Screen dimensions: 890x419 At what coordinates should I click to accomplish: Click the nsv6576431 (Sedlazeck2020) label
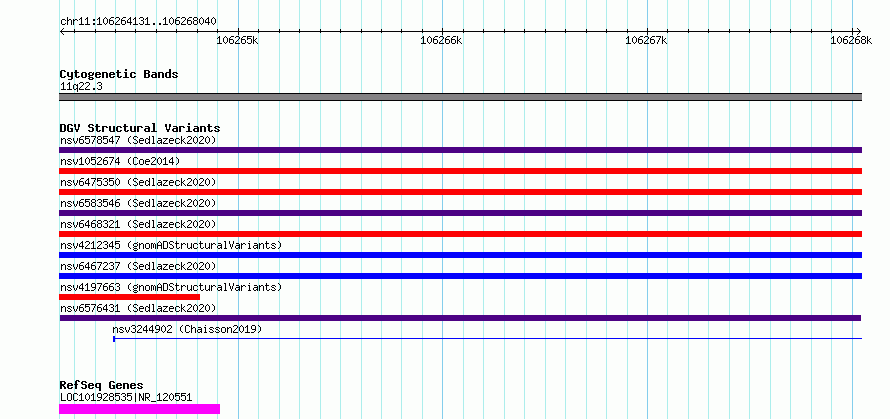pos(138,308)
